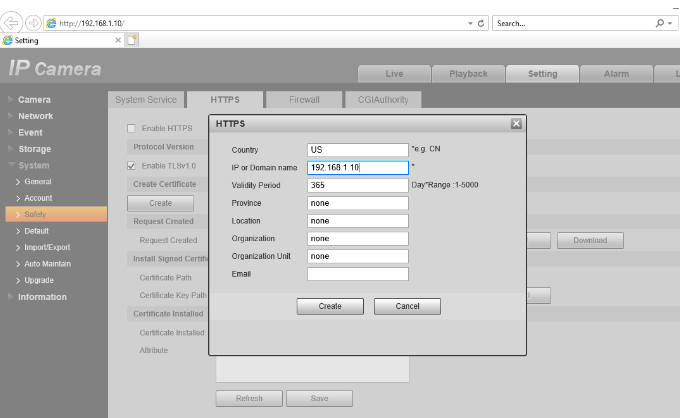Open the search provider dropdown arrow
This screenshot has height=418, width=680.
click(670, 23)
